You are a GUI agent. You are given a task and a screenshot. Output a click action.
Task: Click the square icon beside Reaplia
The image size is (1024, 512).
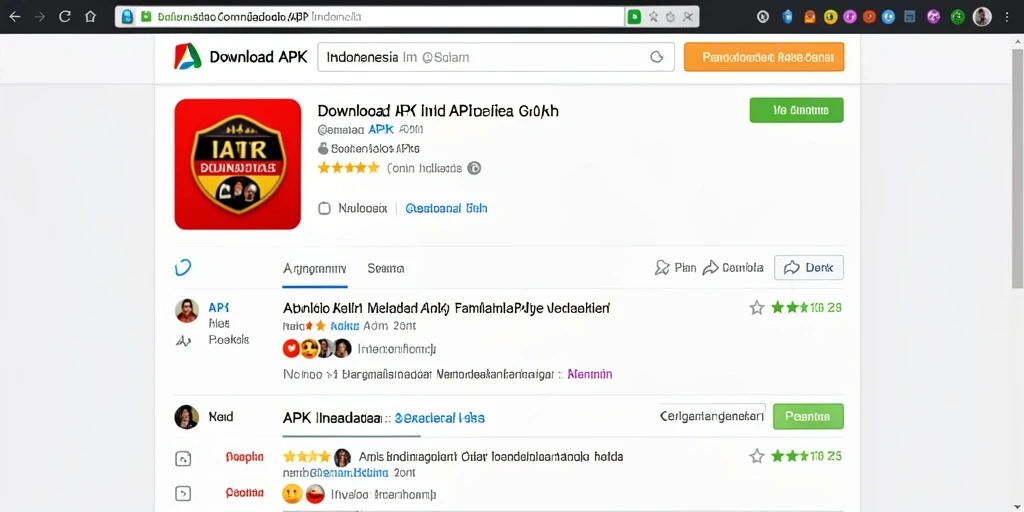click(183, 459)
